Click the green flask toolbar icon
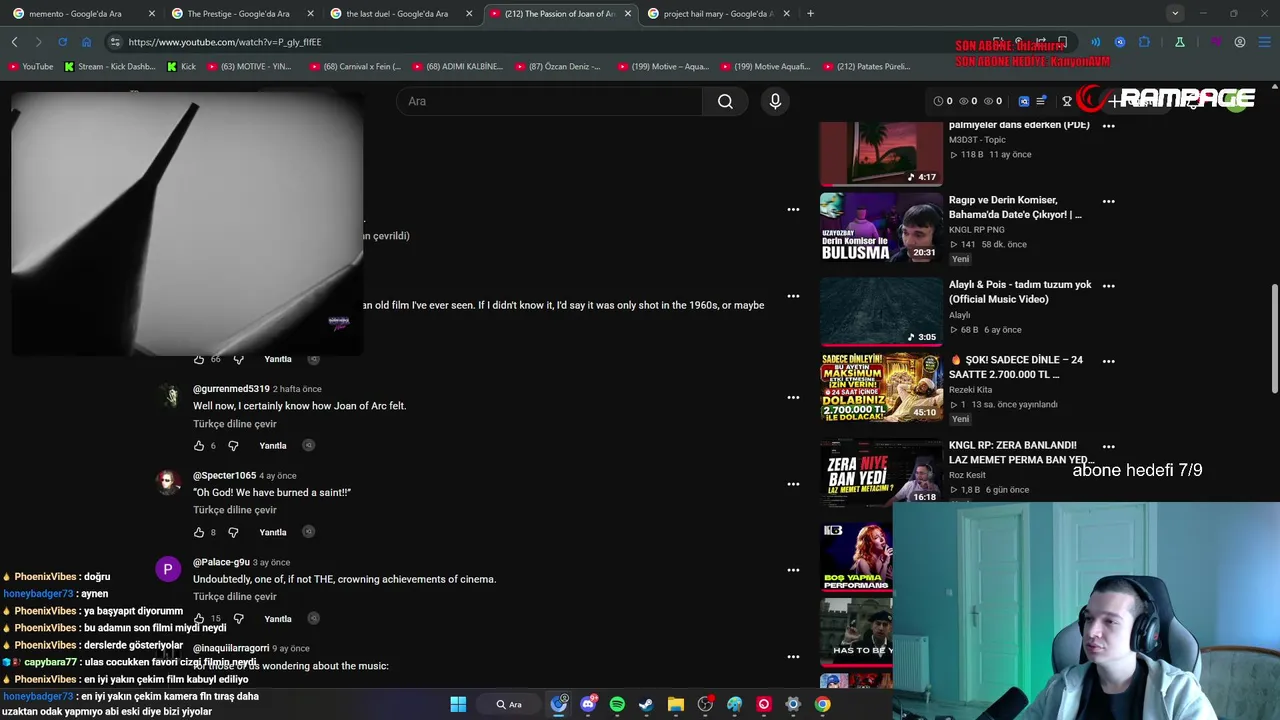The height and width of the screenshot is (720, 1280). pos(1180,42)
